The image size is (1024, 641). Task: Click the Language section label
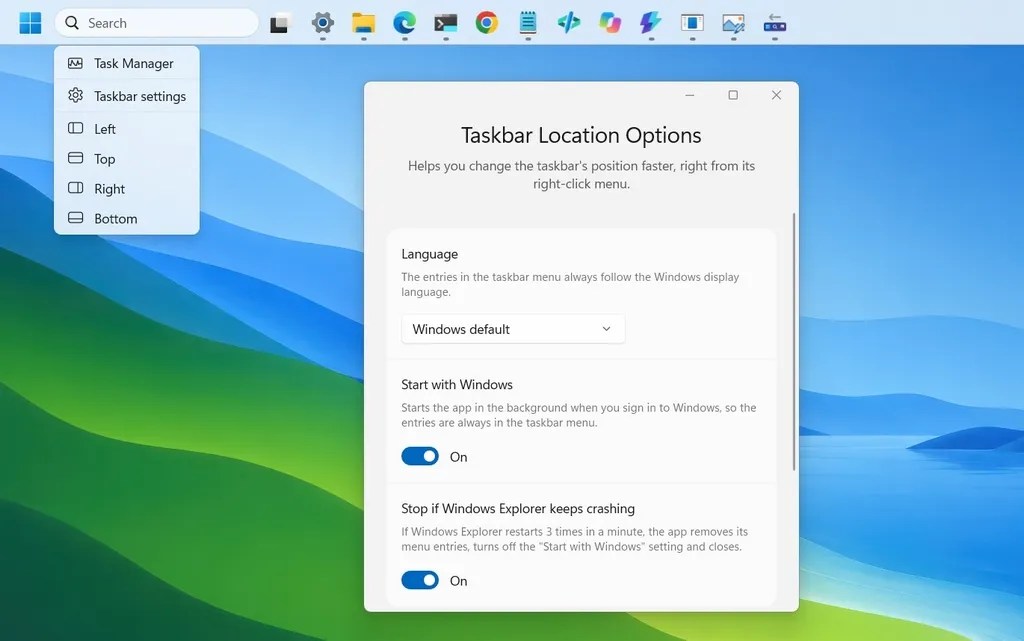point(430,254)
